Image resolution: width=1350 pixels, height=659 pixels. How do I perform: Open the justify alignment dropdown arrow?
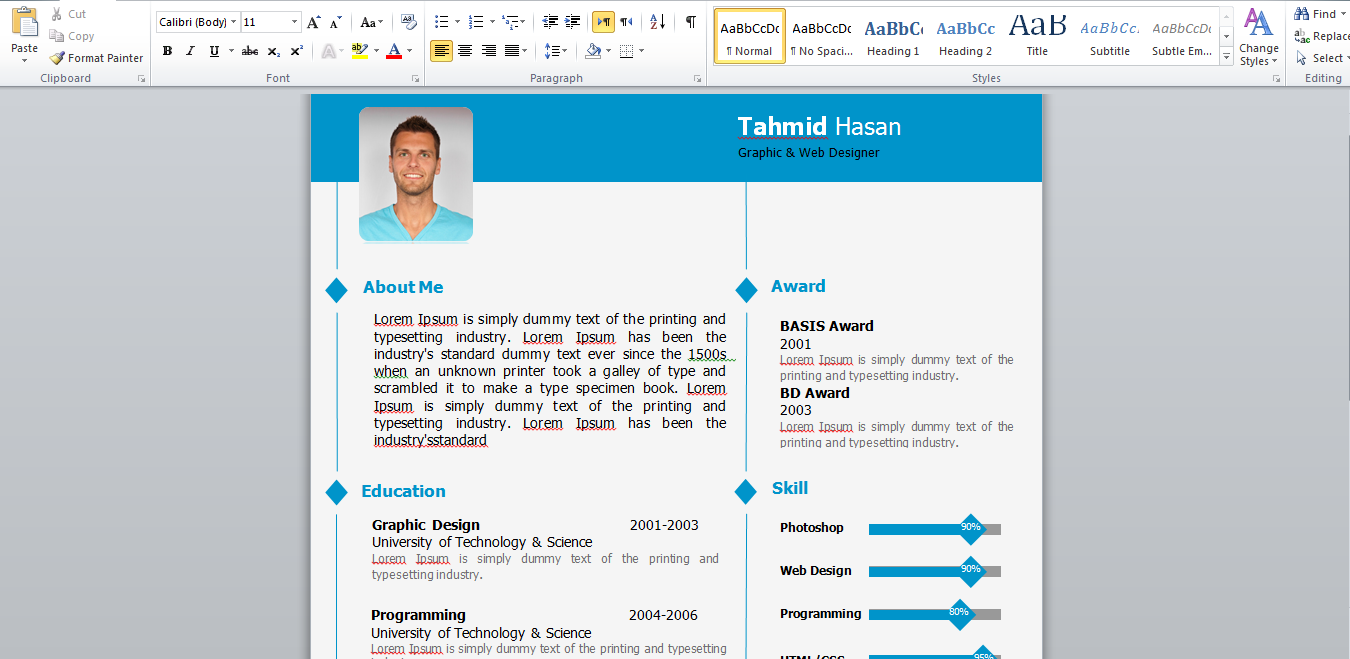pyautogui.click(x=526, y=51)
